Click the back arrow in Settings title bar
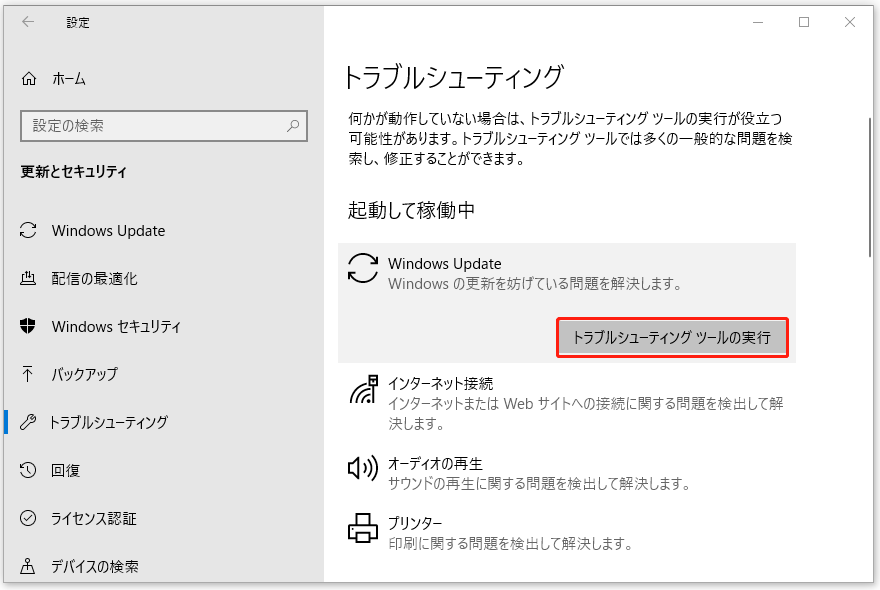Viewport: 880px width, 590px height. click(x=28, y=22)
